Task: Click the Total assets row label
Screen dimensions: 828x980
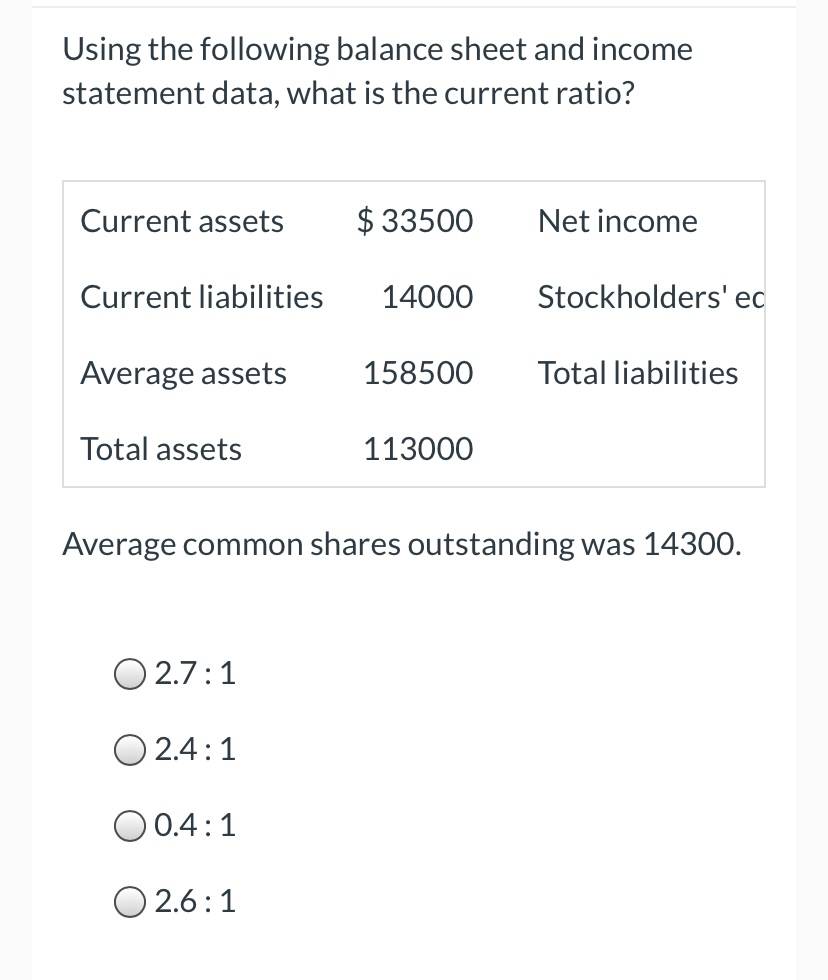Action: tap(161, 449)
